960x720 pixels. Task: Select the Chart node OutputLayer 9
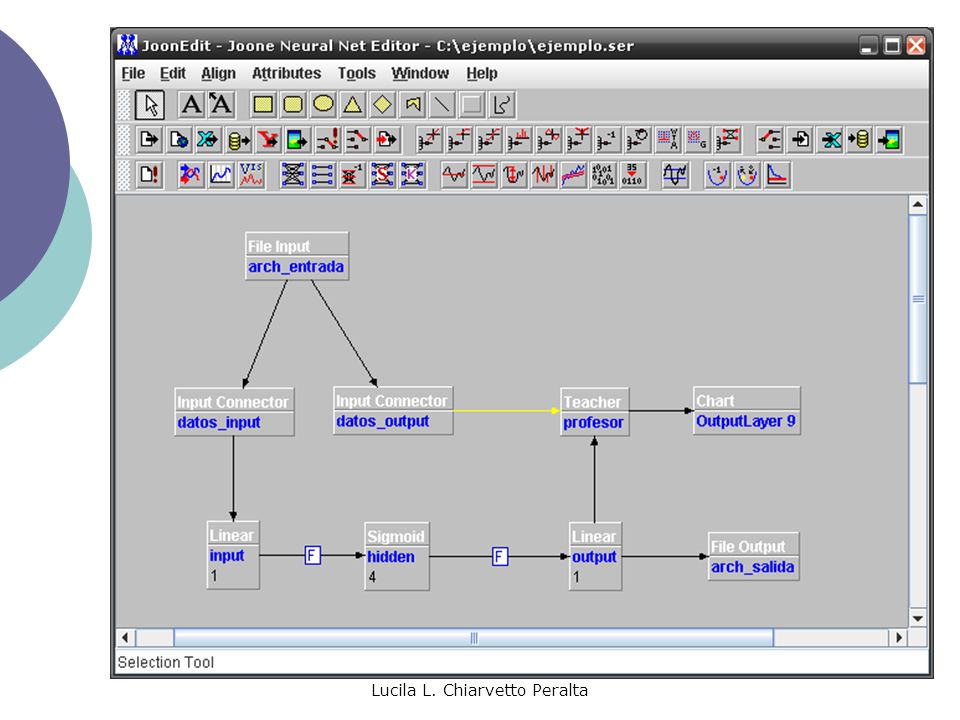pos(746,410)
